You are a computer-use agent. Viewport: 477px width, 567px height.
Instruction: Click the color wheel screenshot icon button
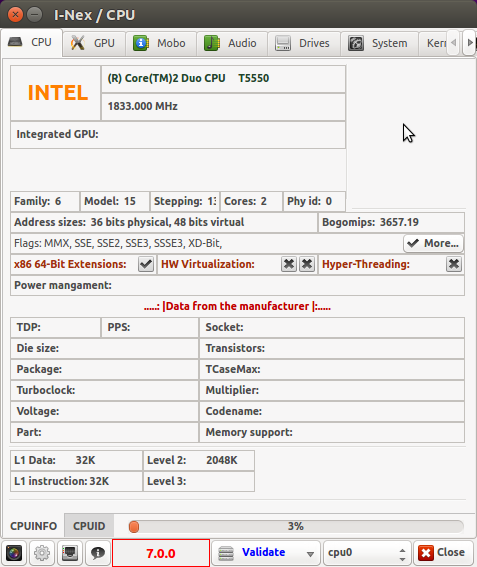coord(14,553)
